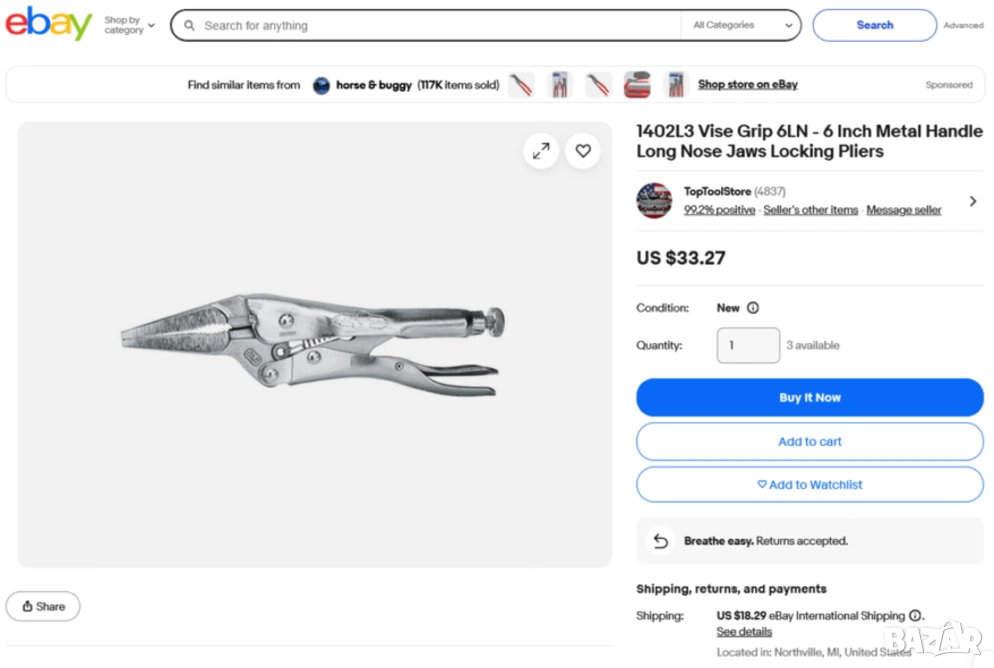Click the returns arrow icon
Screen dimensions: 994x668
click(x=660, y=541)
